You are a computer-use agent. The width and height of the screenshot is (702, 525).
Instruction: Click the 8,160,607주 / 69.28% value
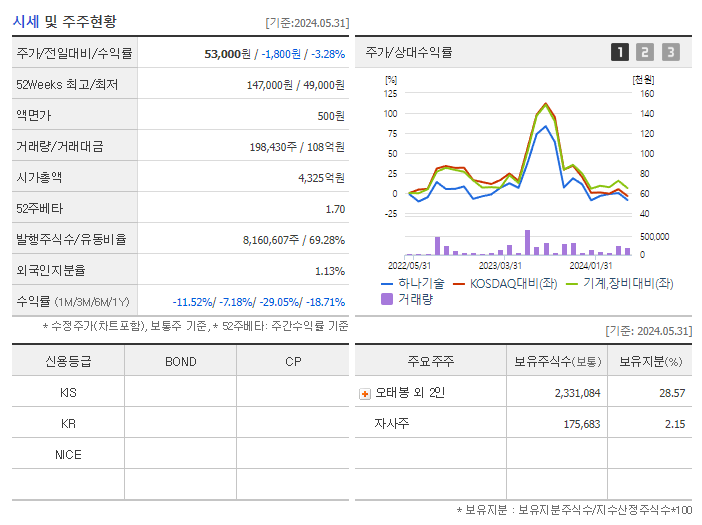294,240
